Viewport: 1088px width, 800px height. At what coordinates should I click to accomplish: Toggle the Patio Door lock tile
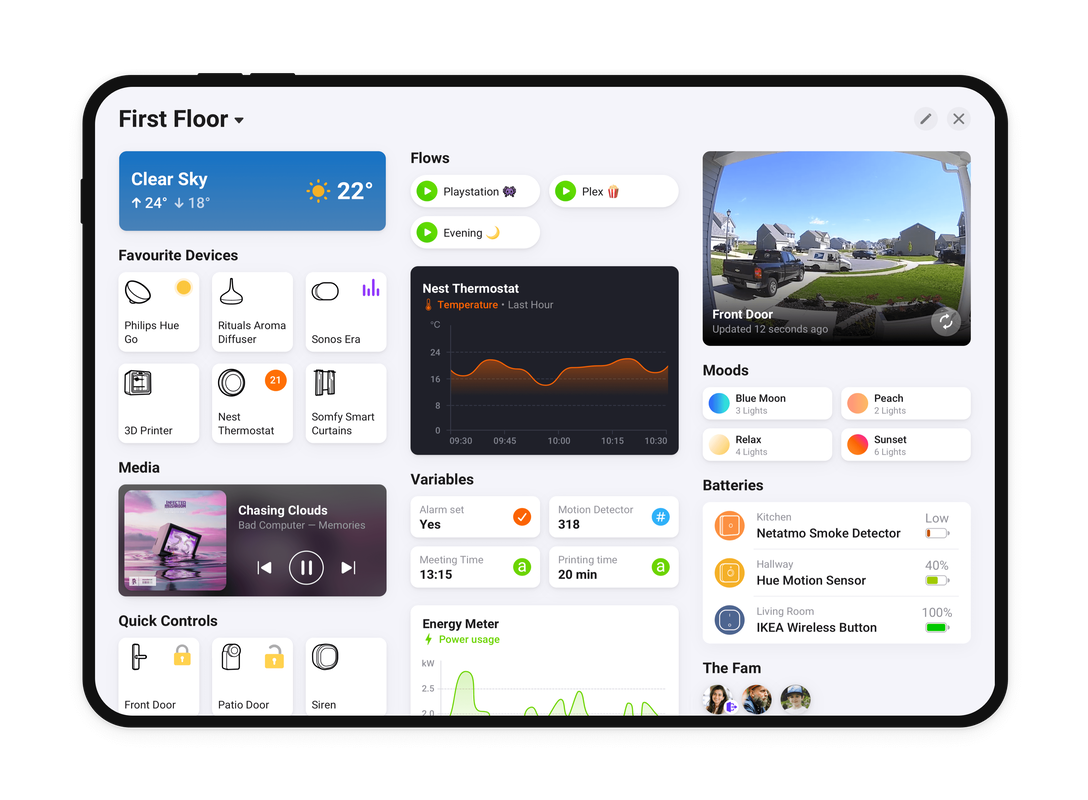[252, 676]
